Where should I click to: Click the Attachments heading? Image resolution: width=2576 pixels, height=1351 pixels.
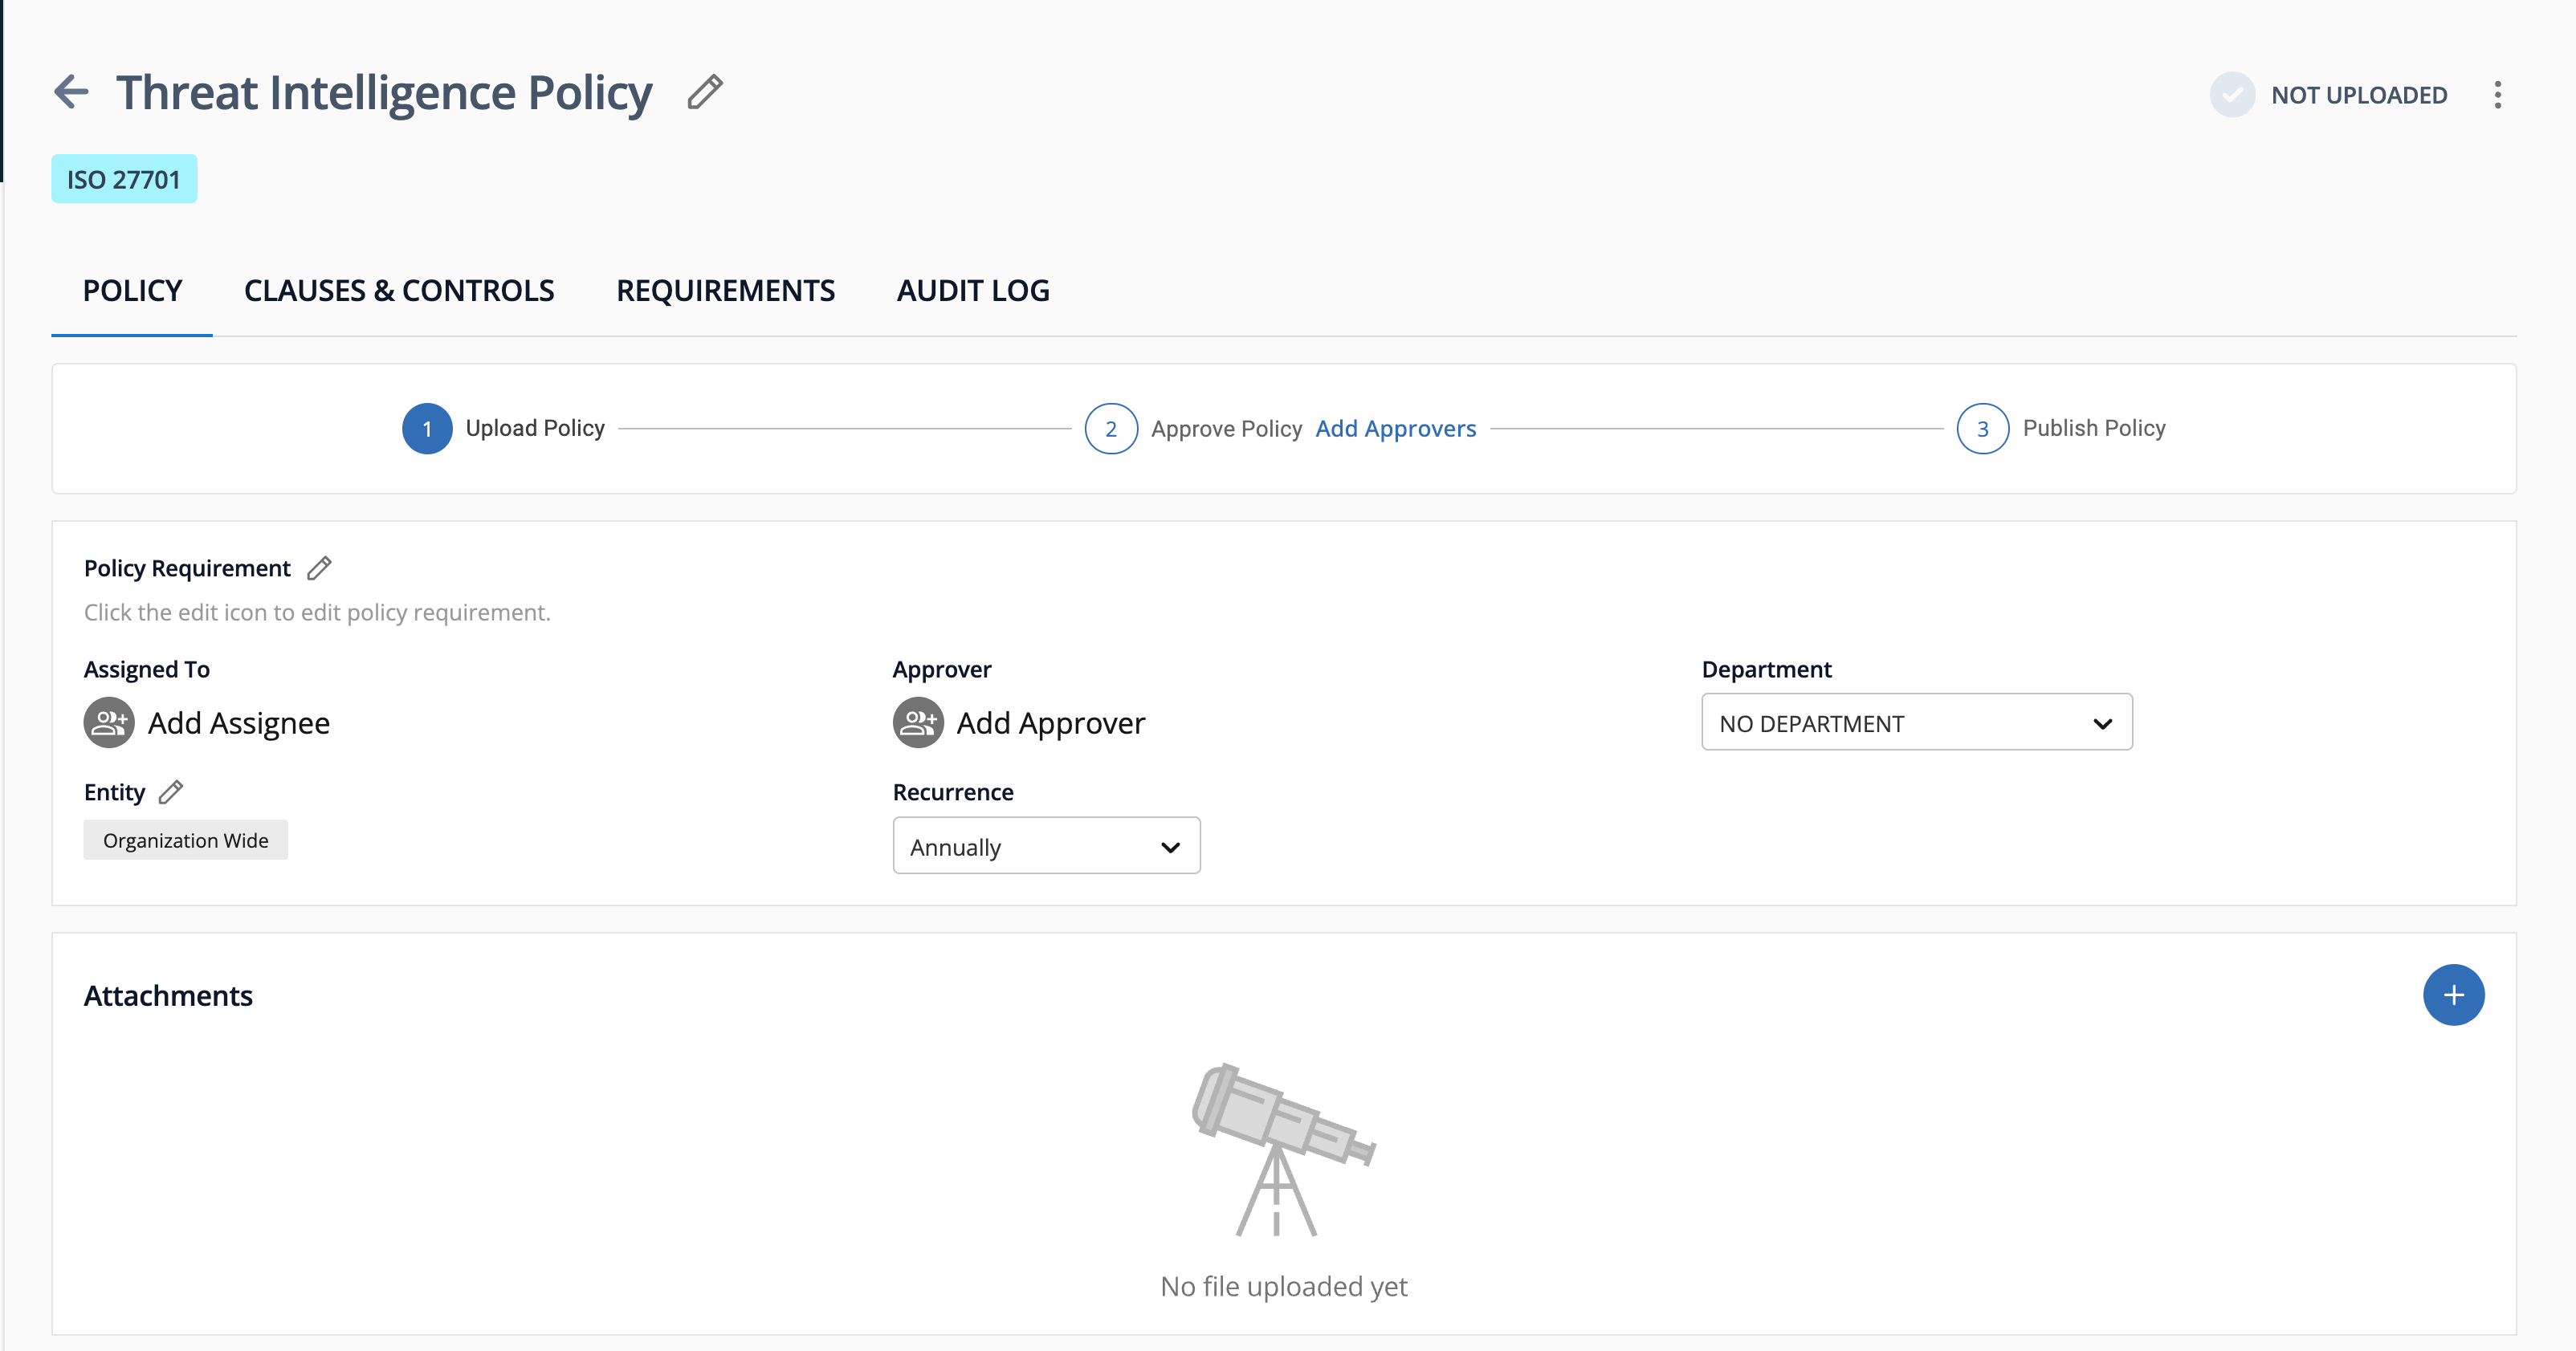click(168, 996)
